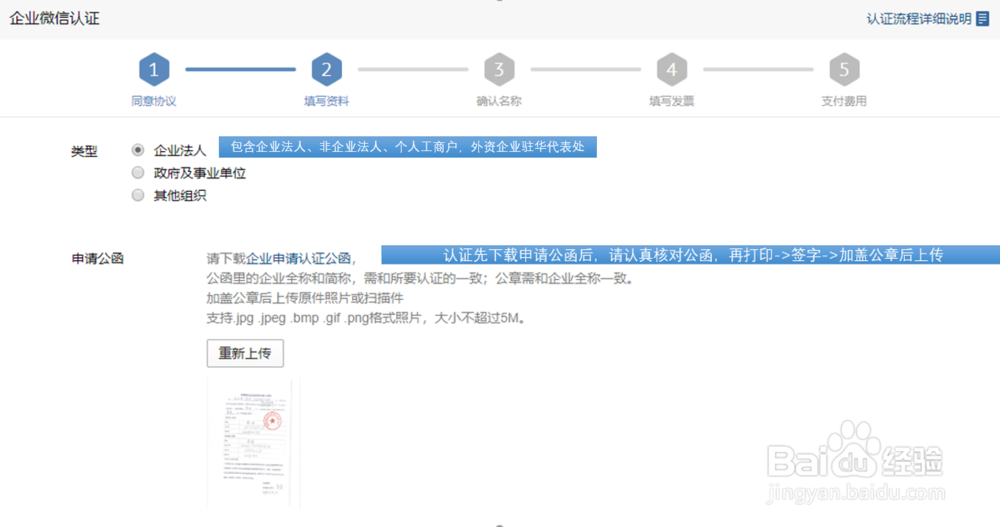Open the uploaded 公函 document thumbnail
The image size is (1000, 527).
tap(254, 444)
